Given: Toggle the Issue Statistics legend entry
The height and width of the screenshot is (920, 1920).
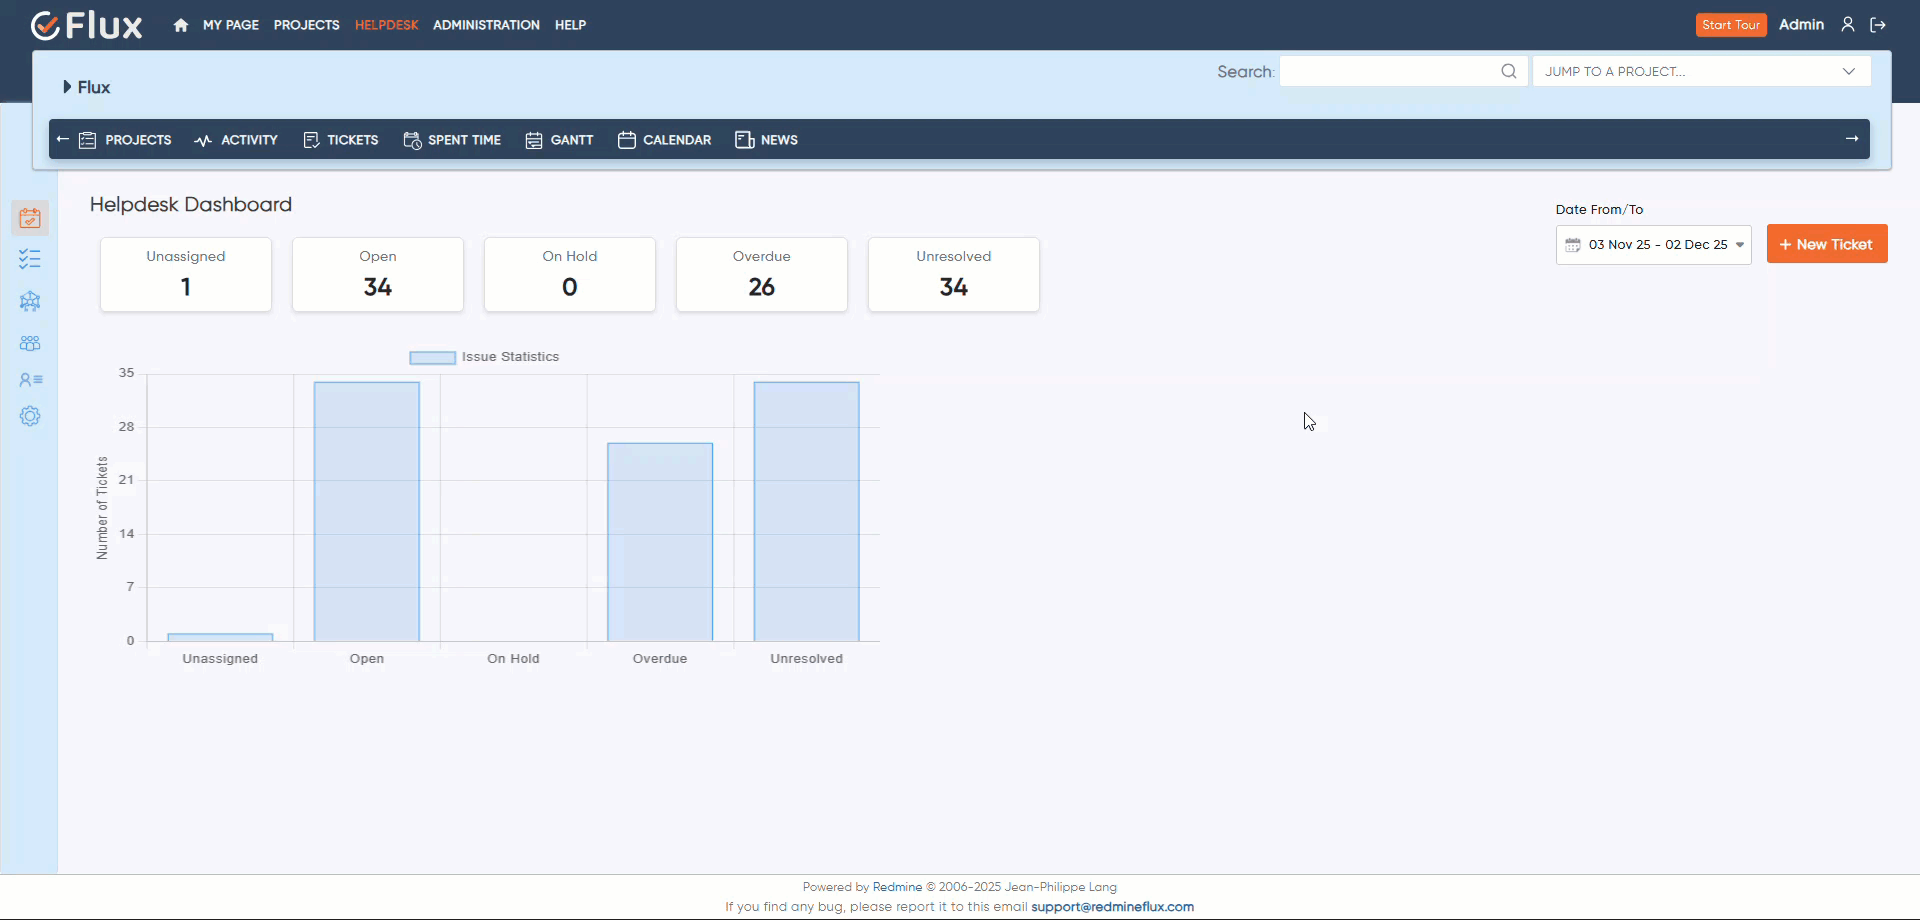Looking at the screenshot, I should coord(484,357).
